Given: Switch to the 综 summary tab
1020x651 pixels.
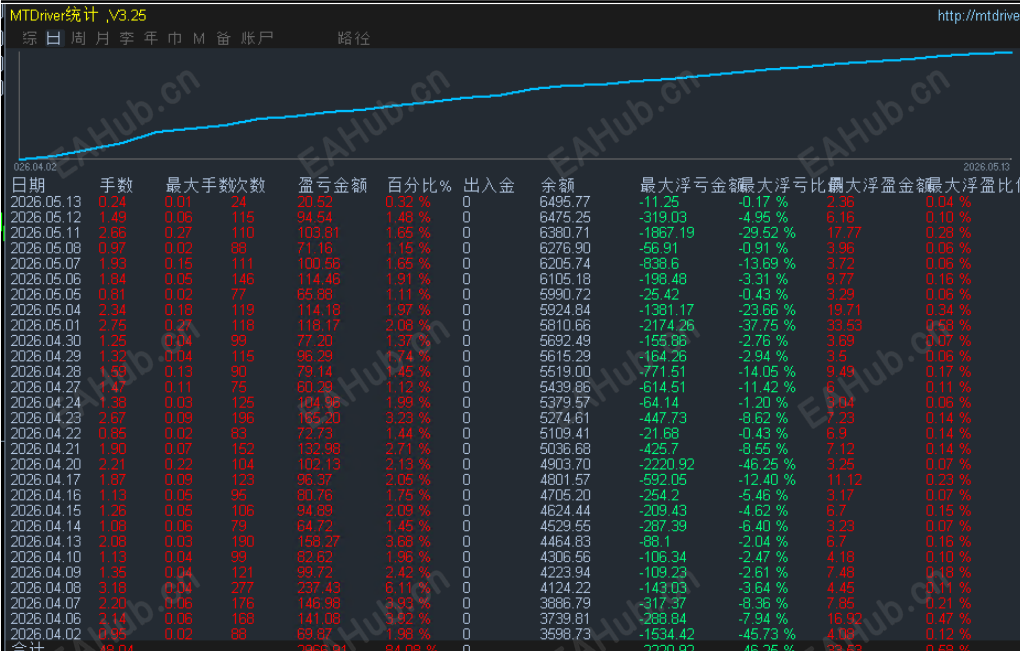Looking at the screenshot, I should (29, 38).
